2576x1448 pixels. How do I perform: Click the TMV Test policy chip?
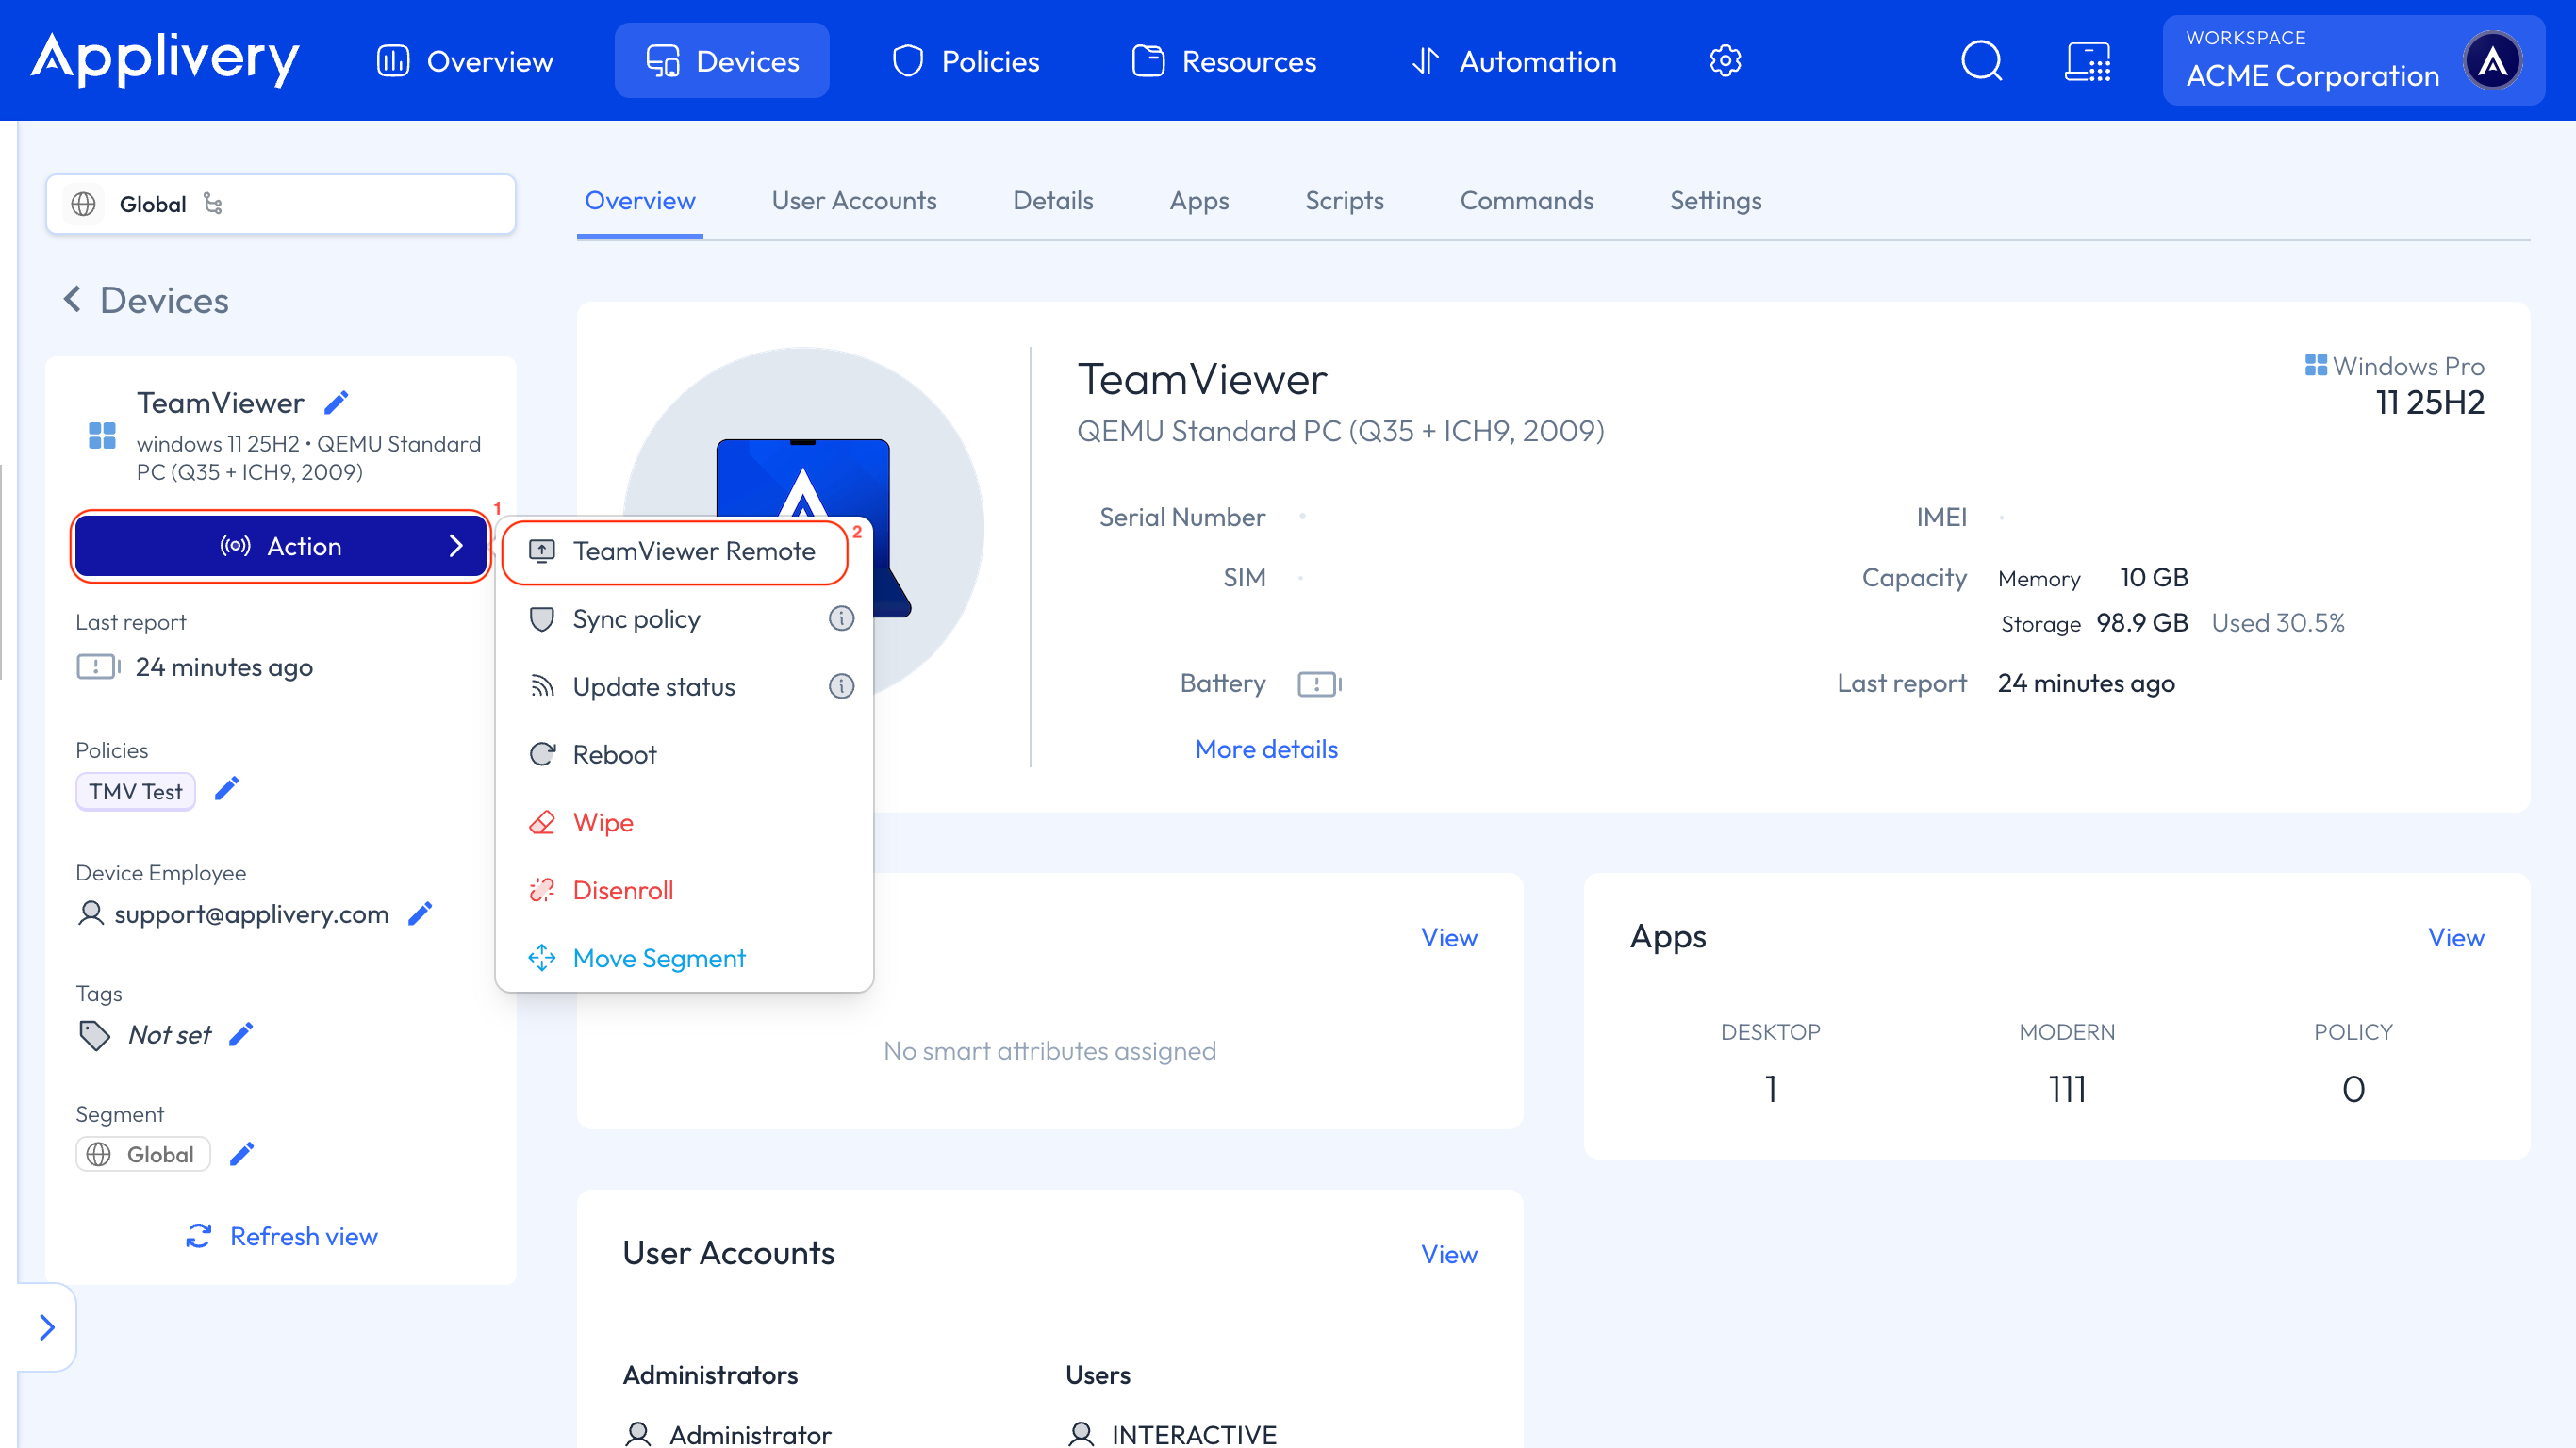point(136,792)
